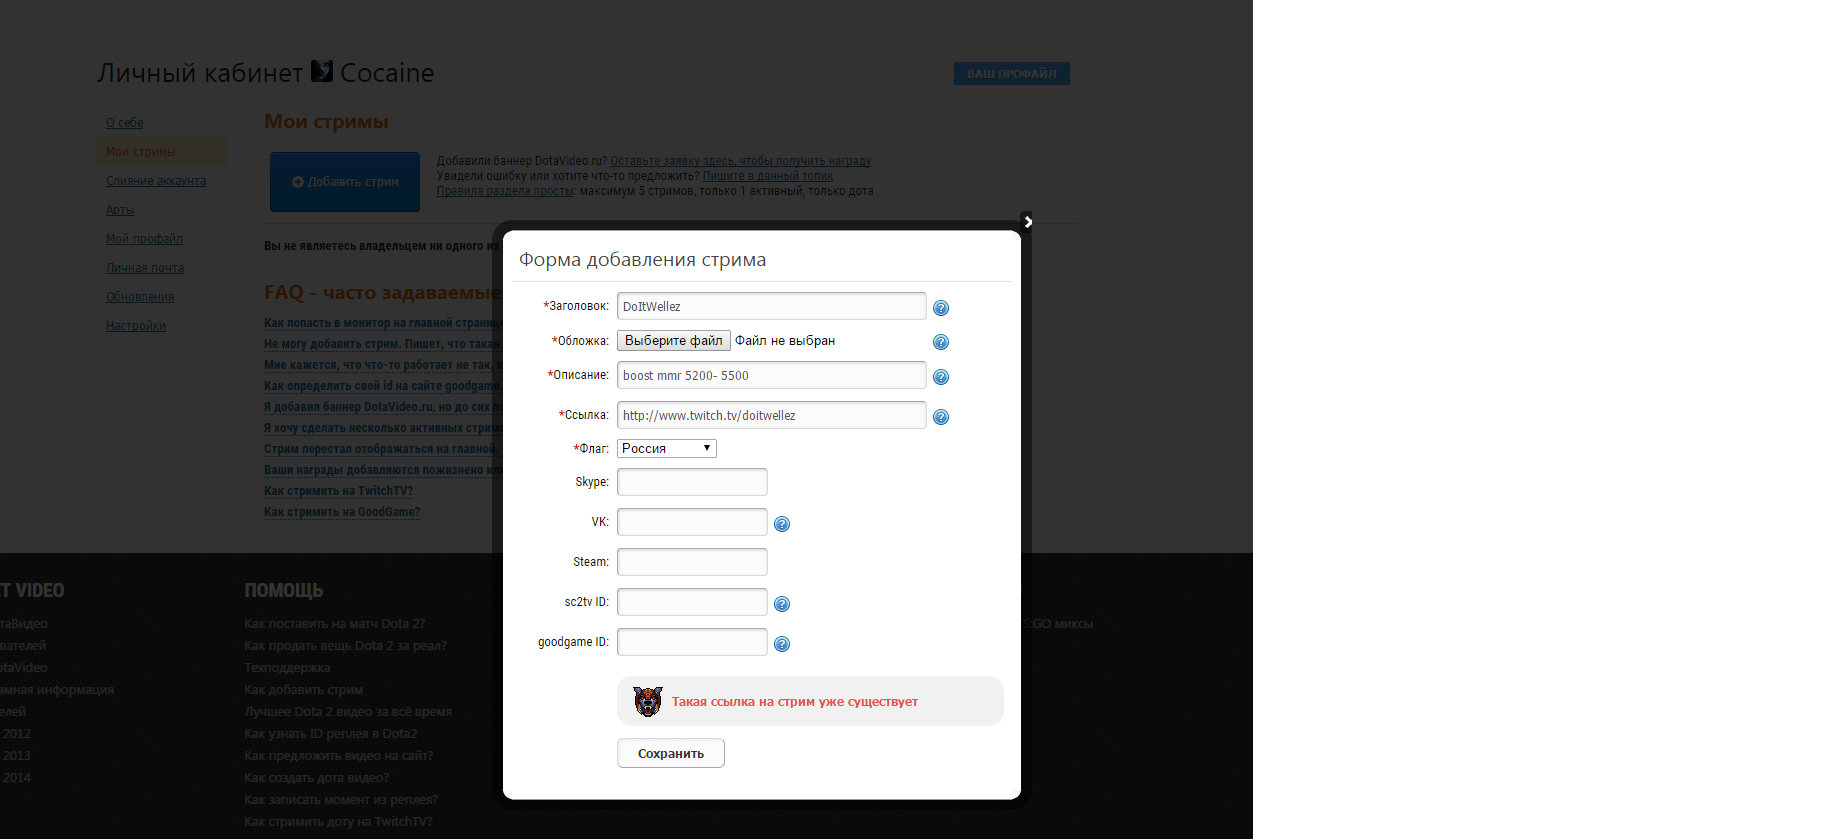Open Личная почта in the sidebar

(145, 268)
